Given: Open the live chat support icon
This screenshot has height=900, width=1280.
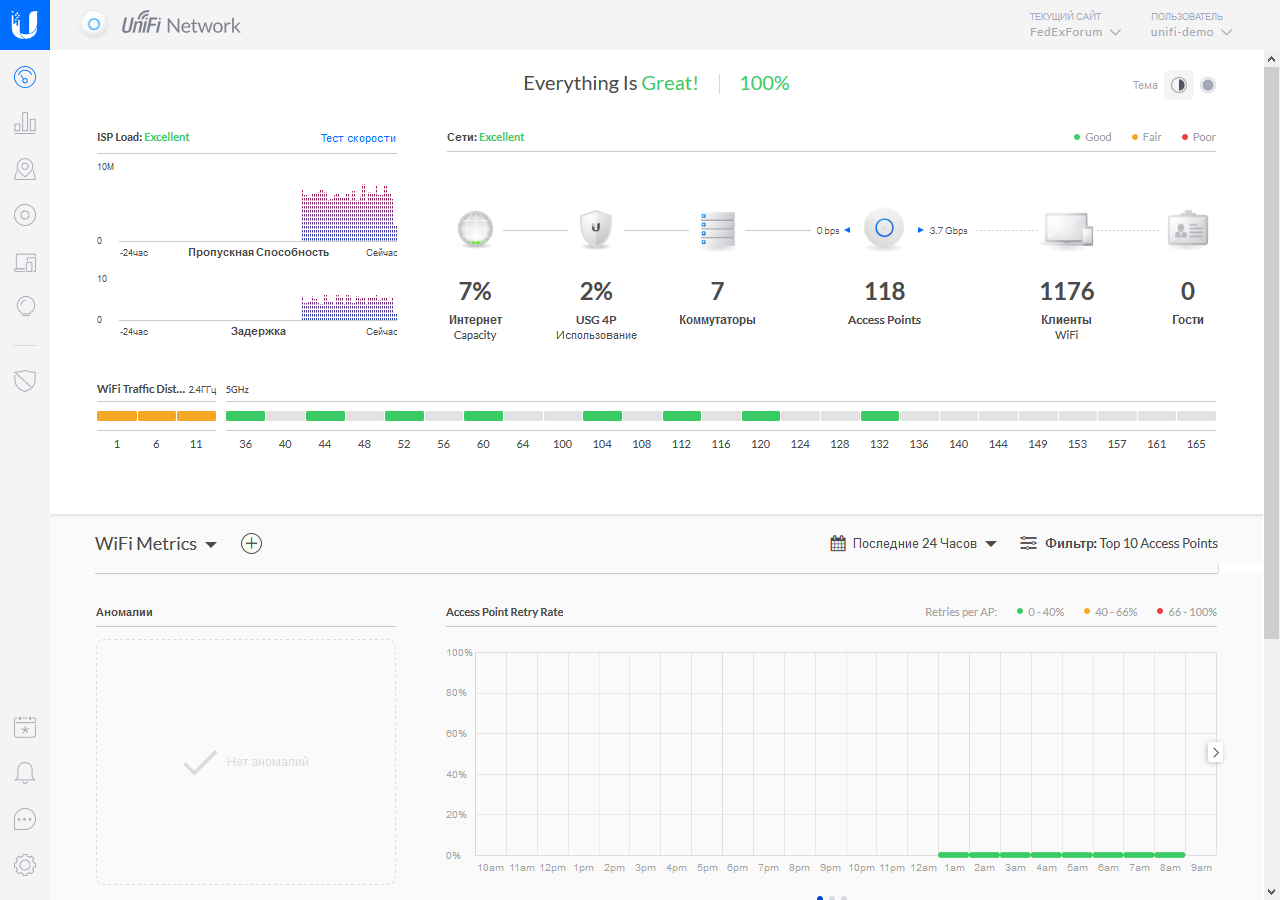Looking at the screenshot, I should pos(25,819).
